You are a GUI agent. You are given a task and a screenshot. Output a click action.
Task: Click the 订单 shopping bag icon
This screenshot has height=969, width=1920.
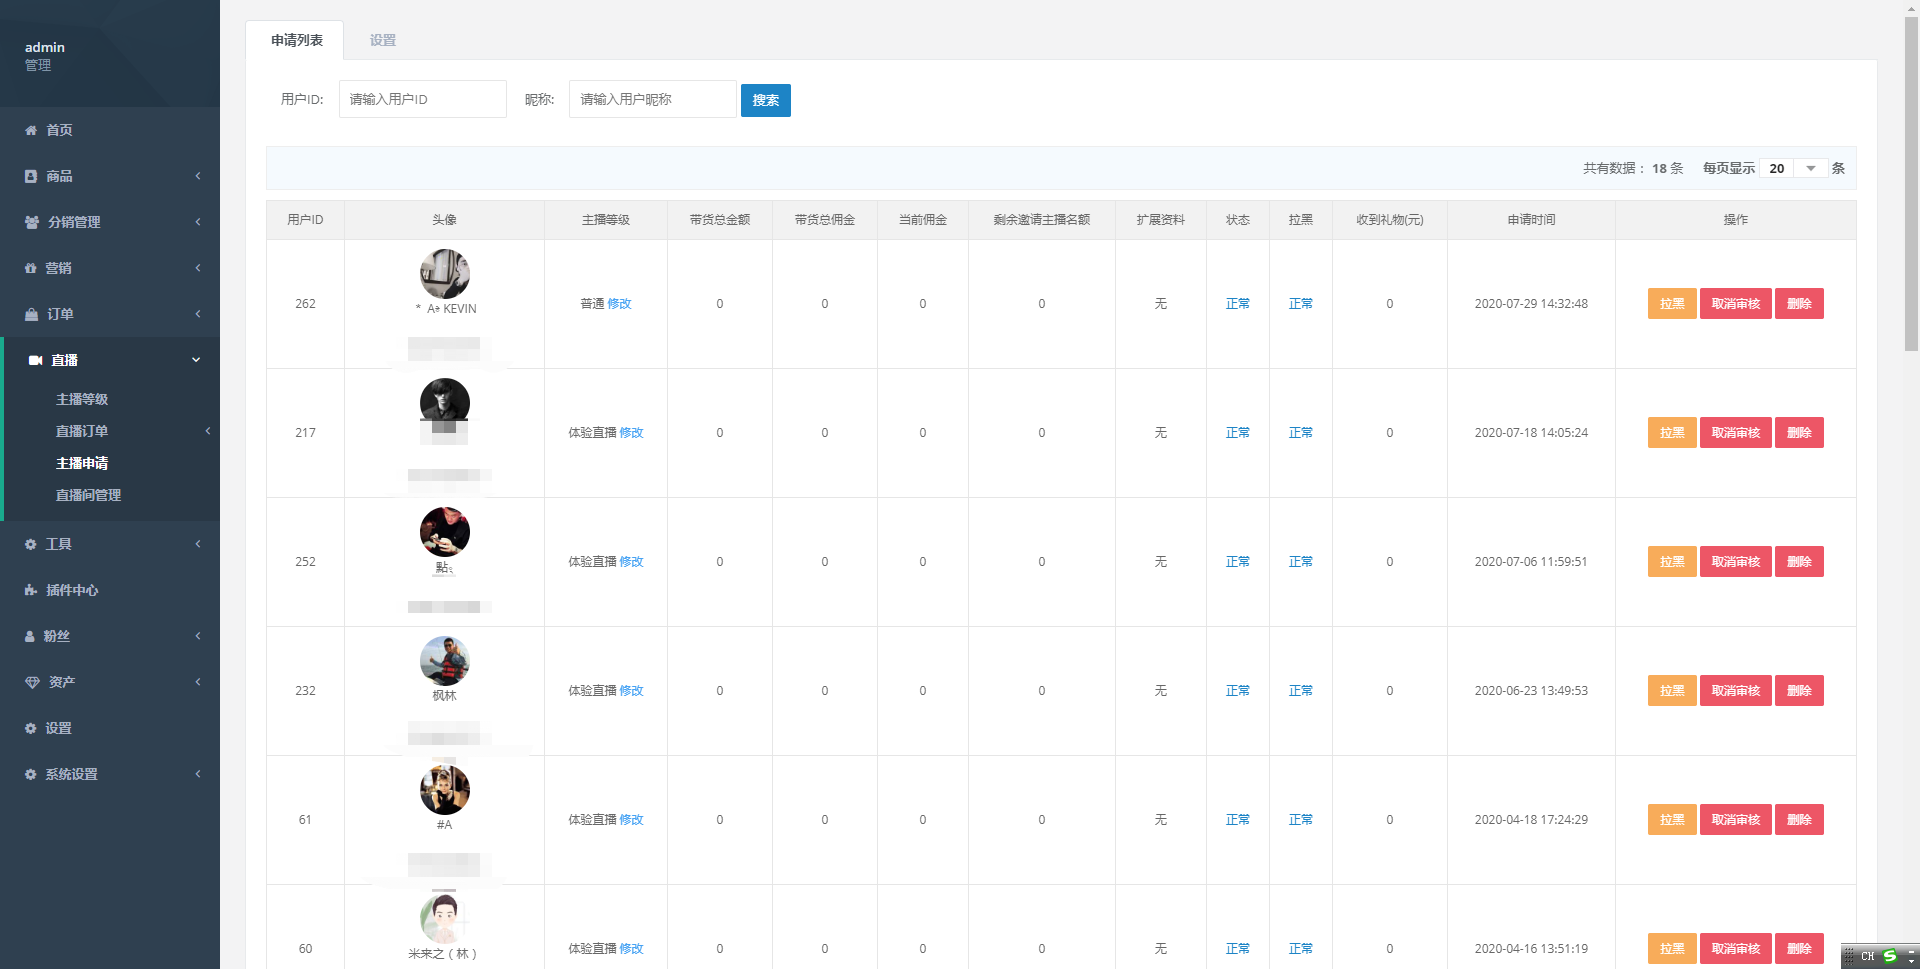tap(31, 314)
